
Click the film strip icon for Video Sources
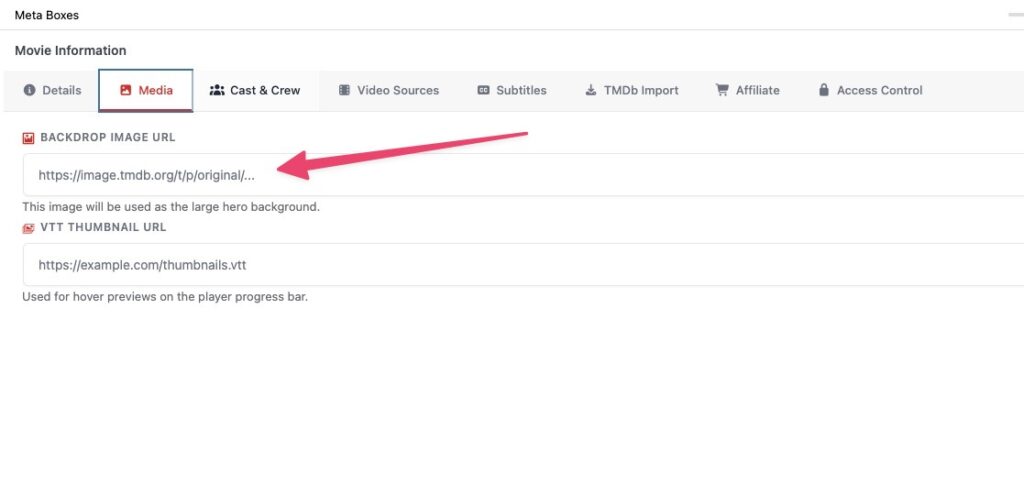tap(344, 90)
